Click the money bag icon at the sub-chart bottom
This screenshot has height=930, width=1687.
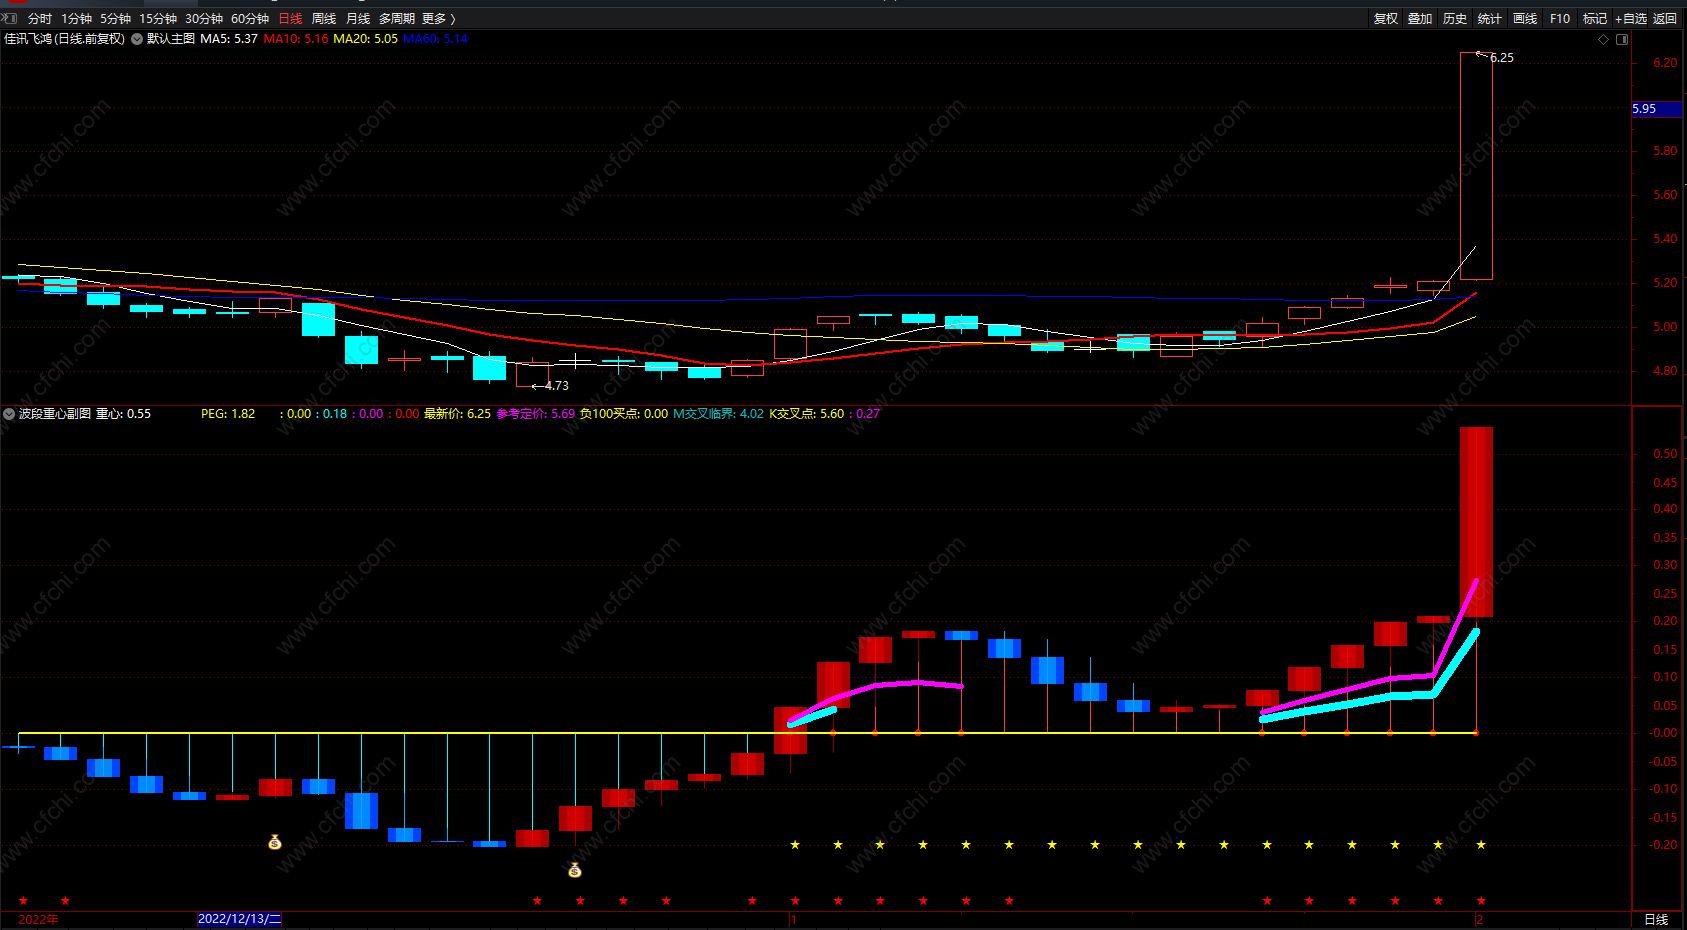(575, 871)
